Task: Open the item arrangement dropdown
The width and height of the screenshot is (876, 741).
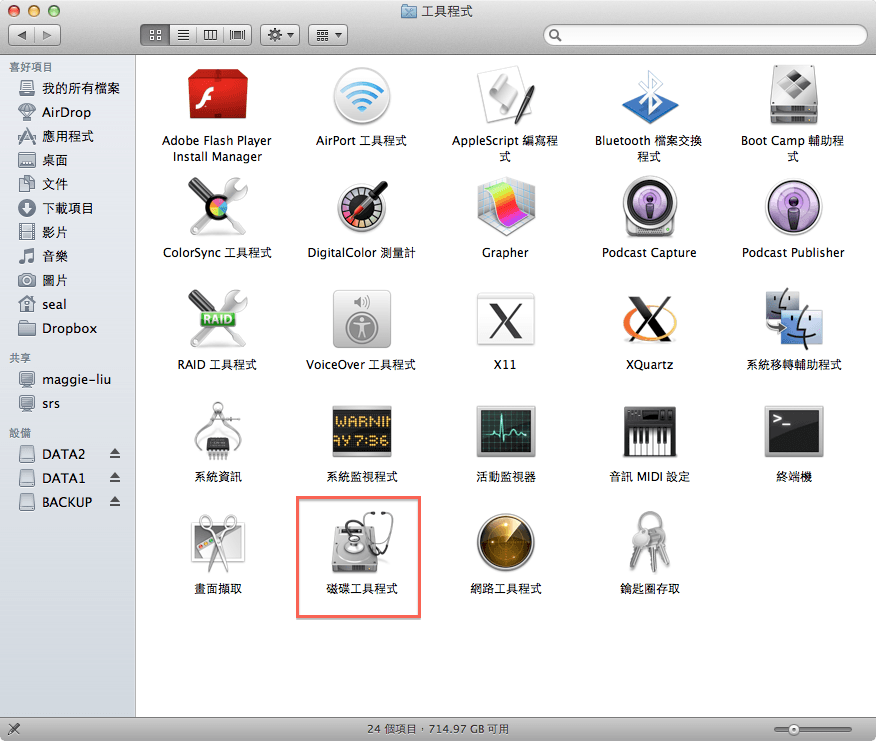Action: (327, 35)
